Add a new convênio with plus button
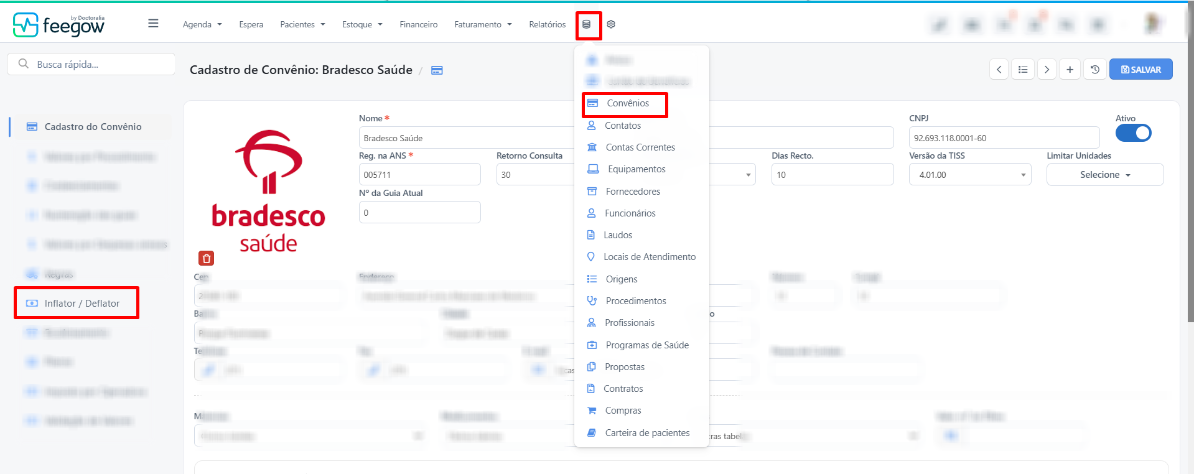Viewport: 1194px width, 474px height. point(1070,69)
